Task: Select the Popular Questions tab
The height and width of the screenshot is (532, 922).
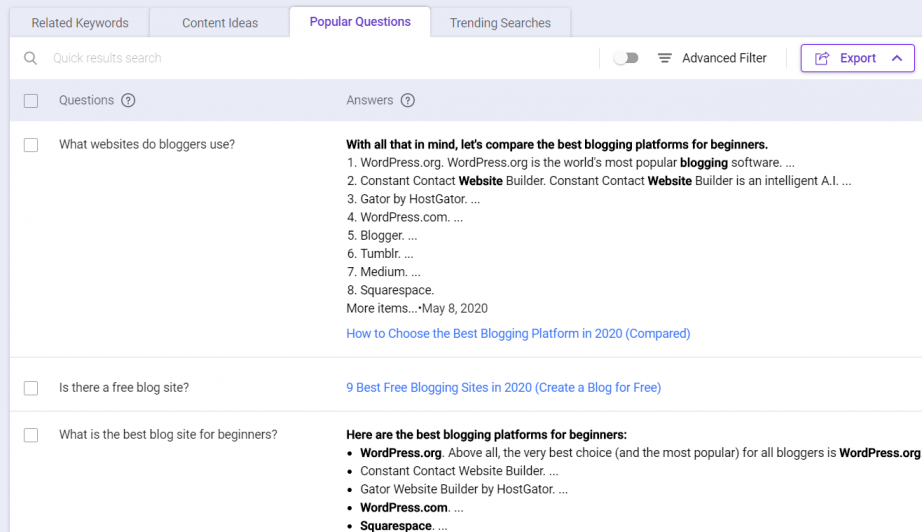Action: (360, 22)
